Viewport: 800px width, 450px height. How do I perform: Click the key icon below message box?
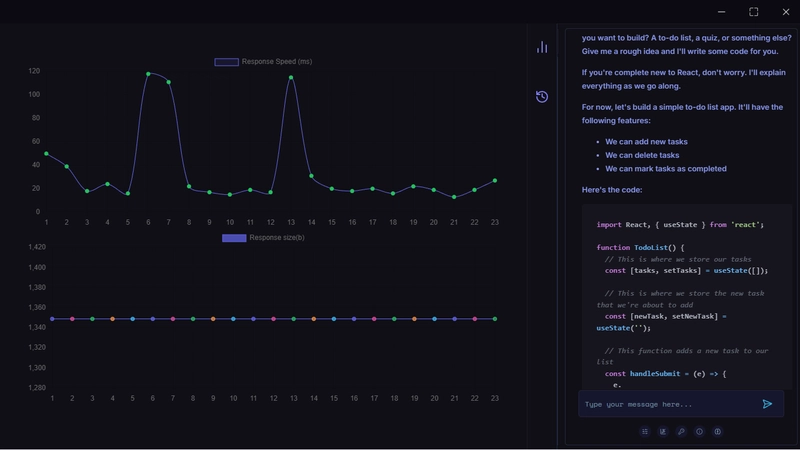(x=681, y=432)
